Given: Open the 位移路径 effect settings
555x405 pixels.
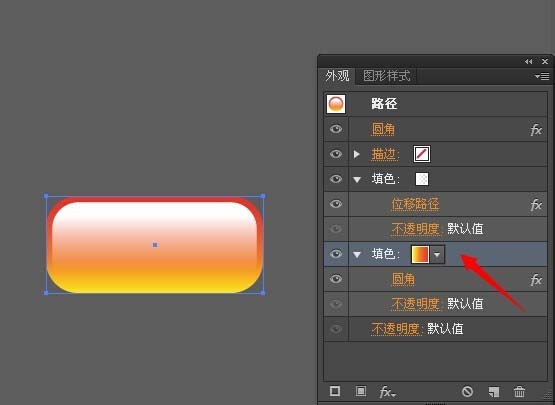Looking at the screenshot, I should 416,204.
